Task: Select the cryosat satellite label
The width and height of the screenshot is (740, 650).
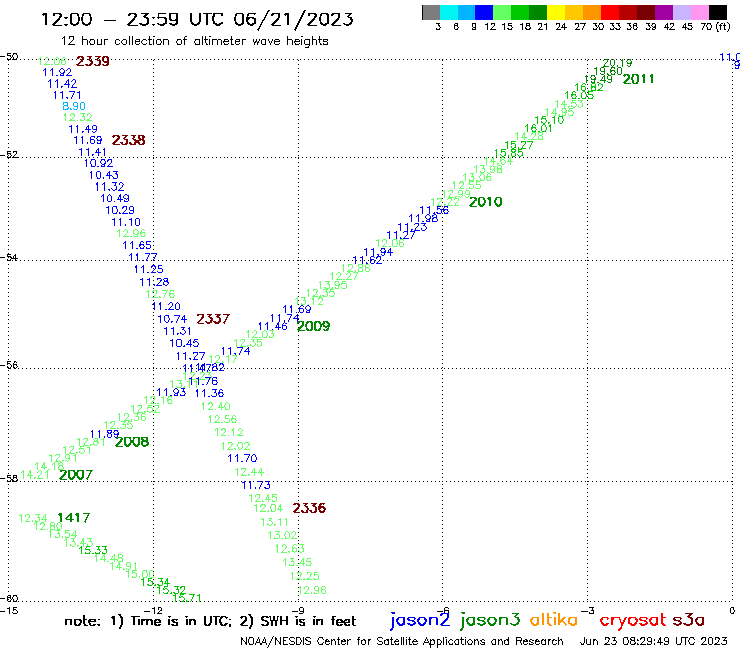Action: click(632, 621)
